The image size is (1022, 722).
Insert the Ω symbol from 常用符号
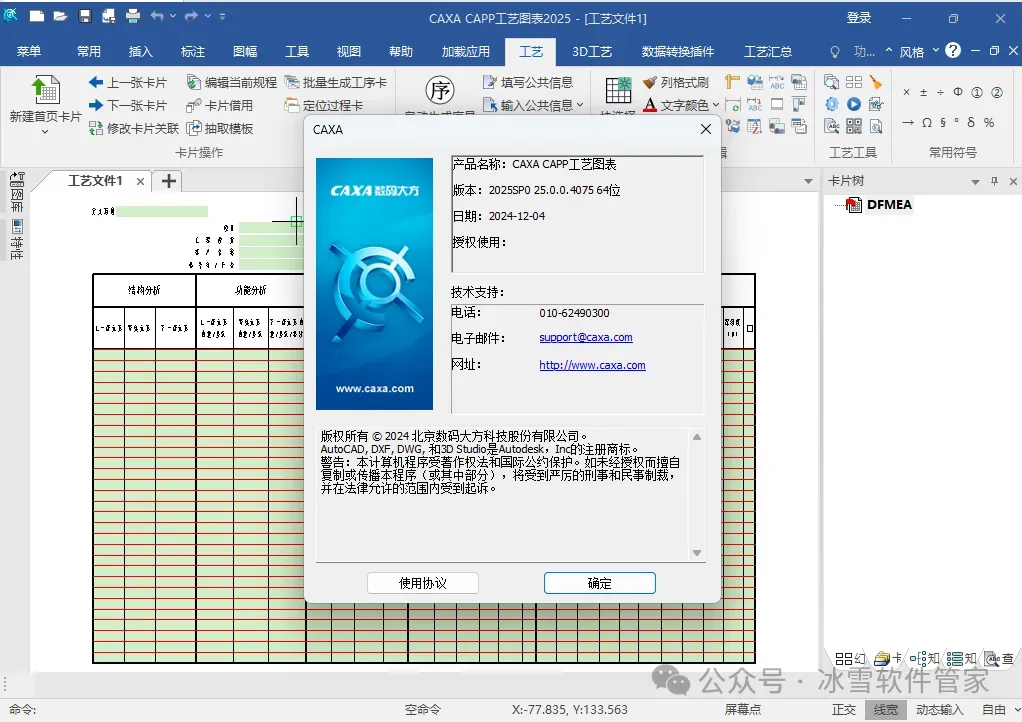927,123
